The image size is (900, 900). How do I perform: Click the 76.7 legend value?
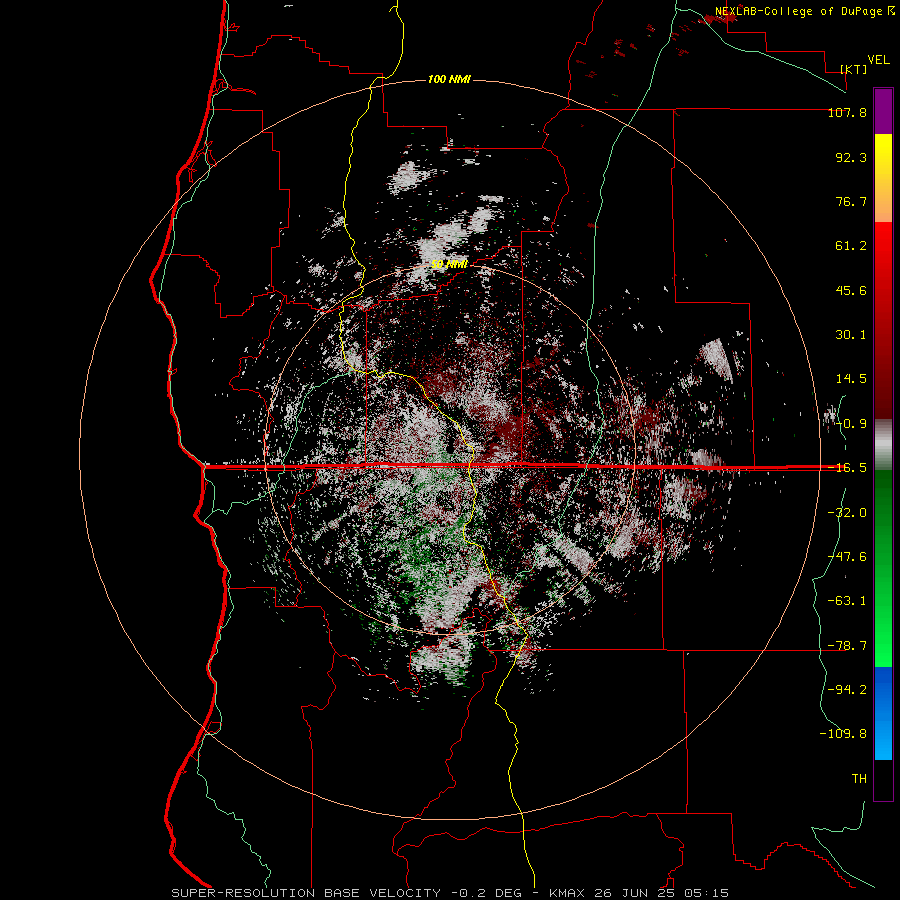pyautogui.click(x=851, y=201)
